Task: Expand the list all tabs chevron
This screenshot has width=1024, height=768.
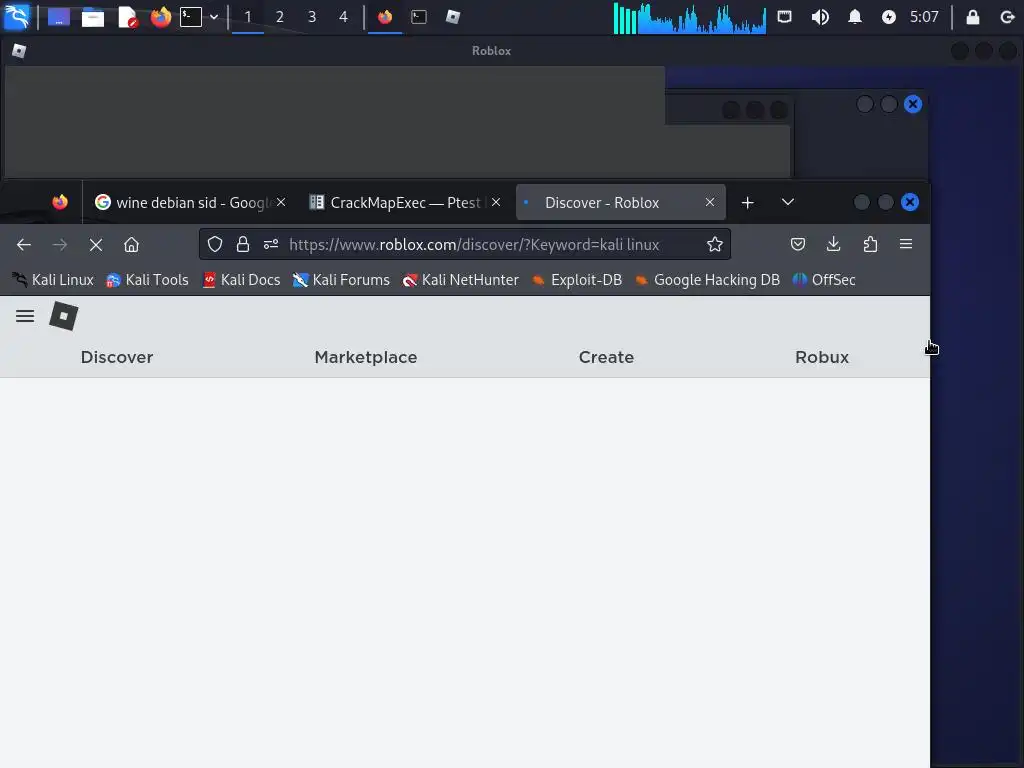Action: (x=788, y=202)
